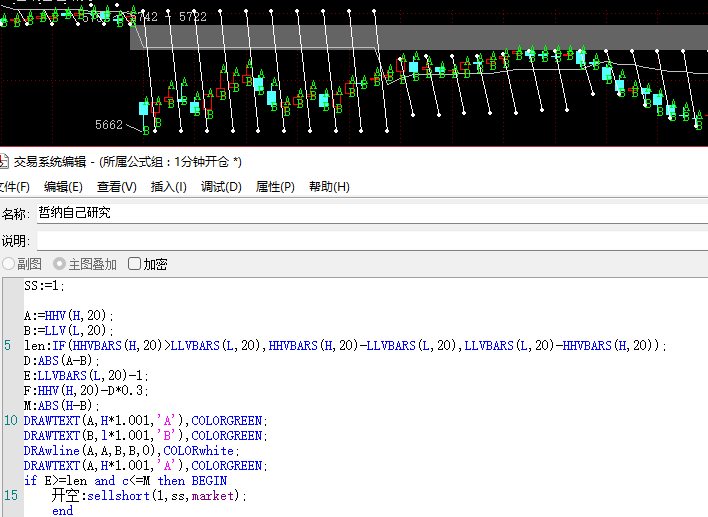Open the 调试(D) menu
Image resolution: width=708 pixels, height=517 pixels.
[x=221, y=186]
